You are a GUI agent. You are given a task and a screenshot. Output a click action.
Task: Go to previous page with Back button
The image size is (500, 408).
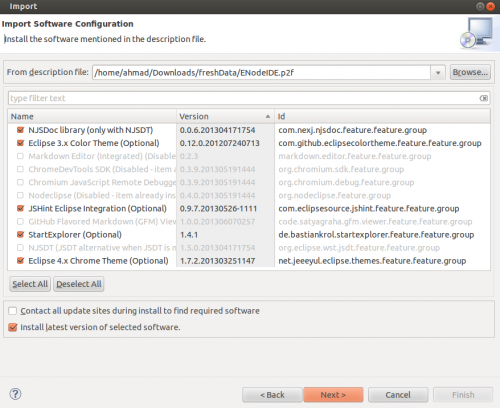coord(272,395)
